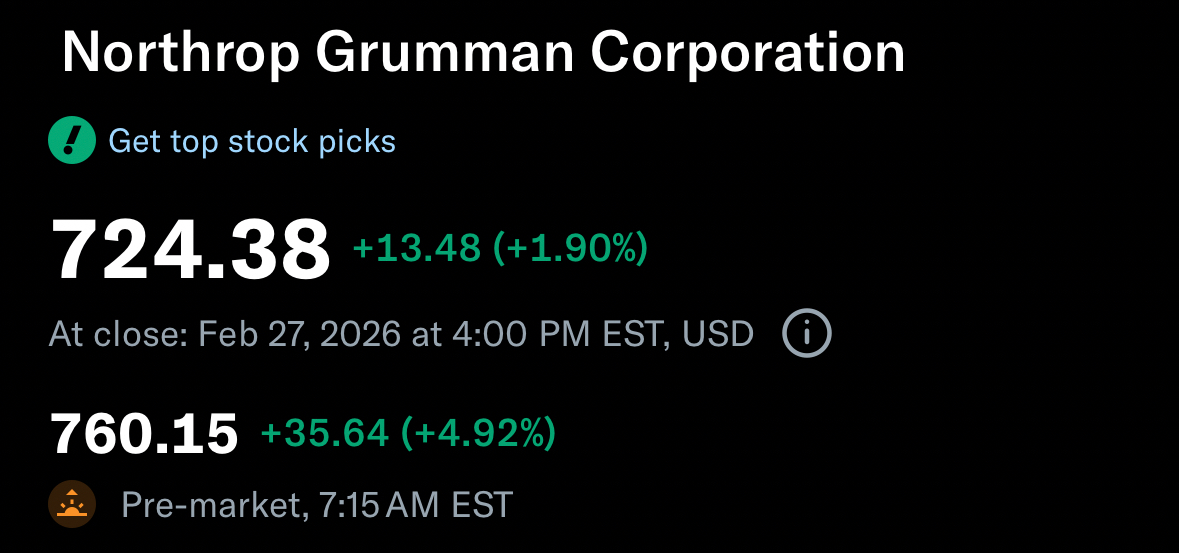
Task: Click the (+1.90%) percent change
Action: [x=570, y=248]
